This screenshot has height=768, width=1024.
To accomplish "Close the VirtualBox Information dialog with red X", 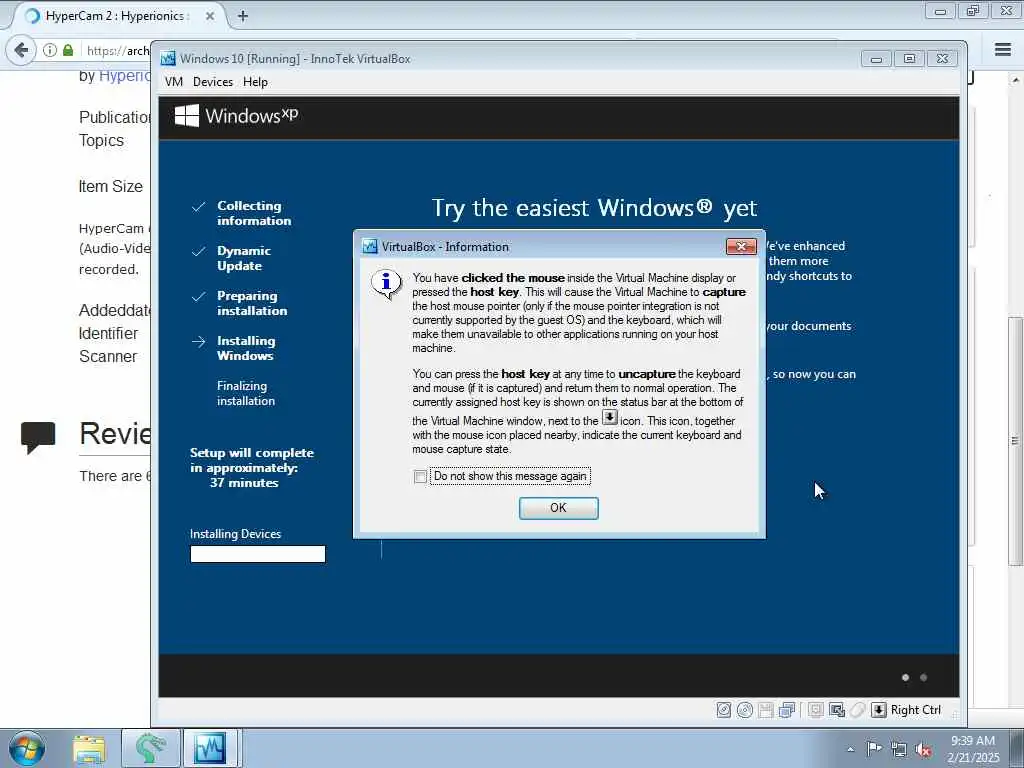I will [741, 246].
